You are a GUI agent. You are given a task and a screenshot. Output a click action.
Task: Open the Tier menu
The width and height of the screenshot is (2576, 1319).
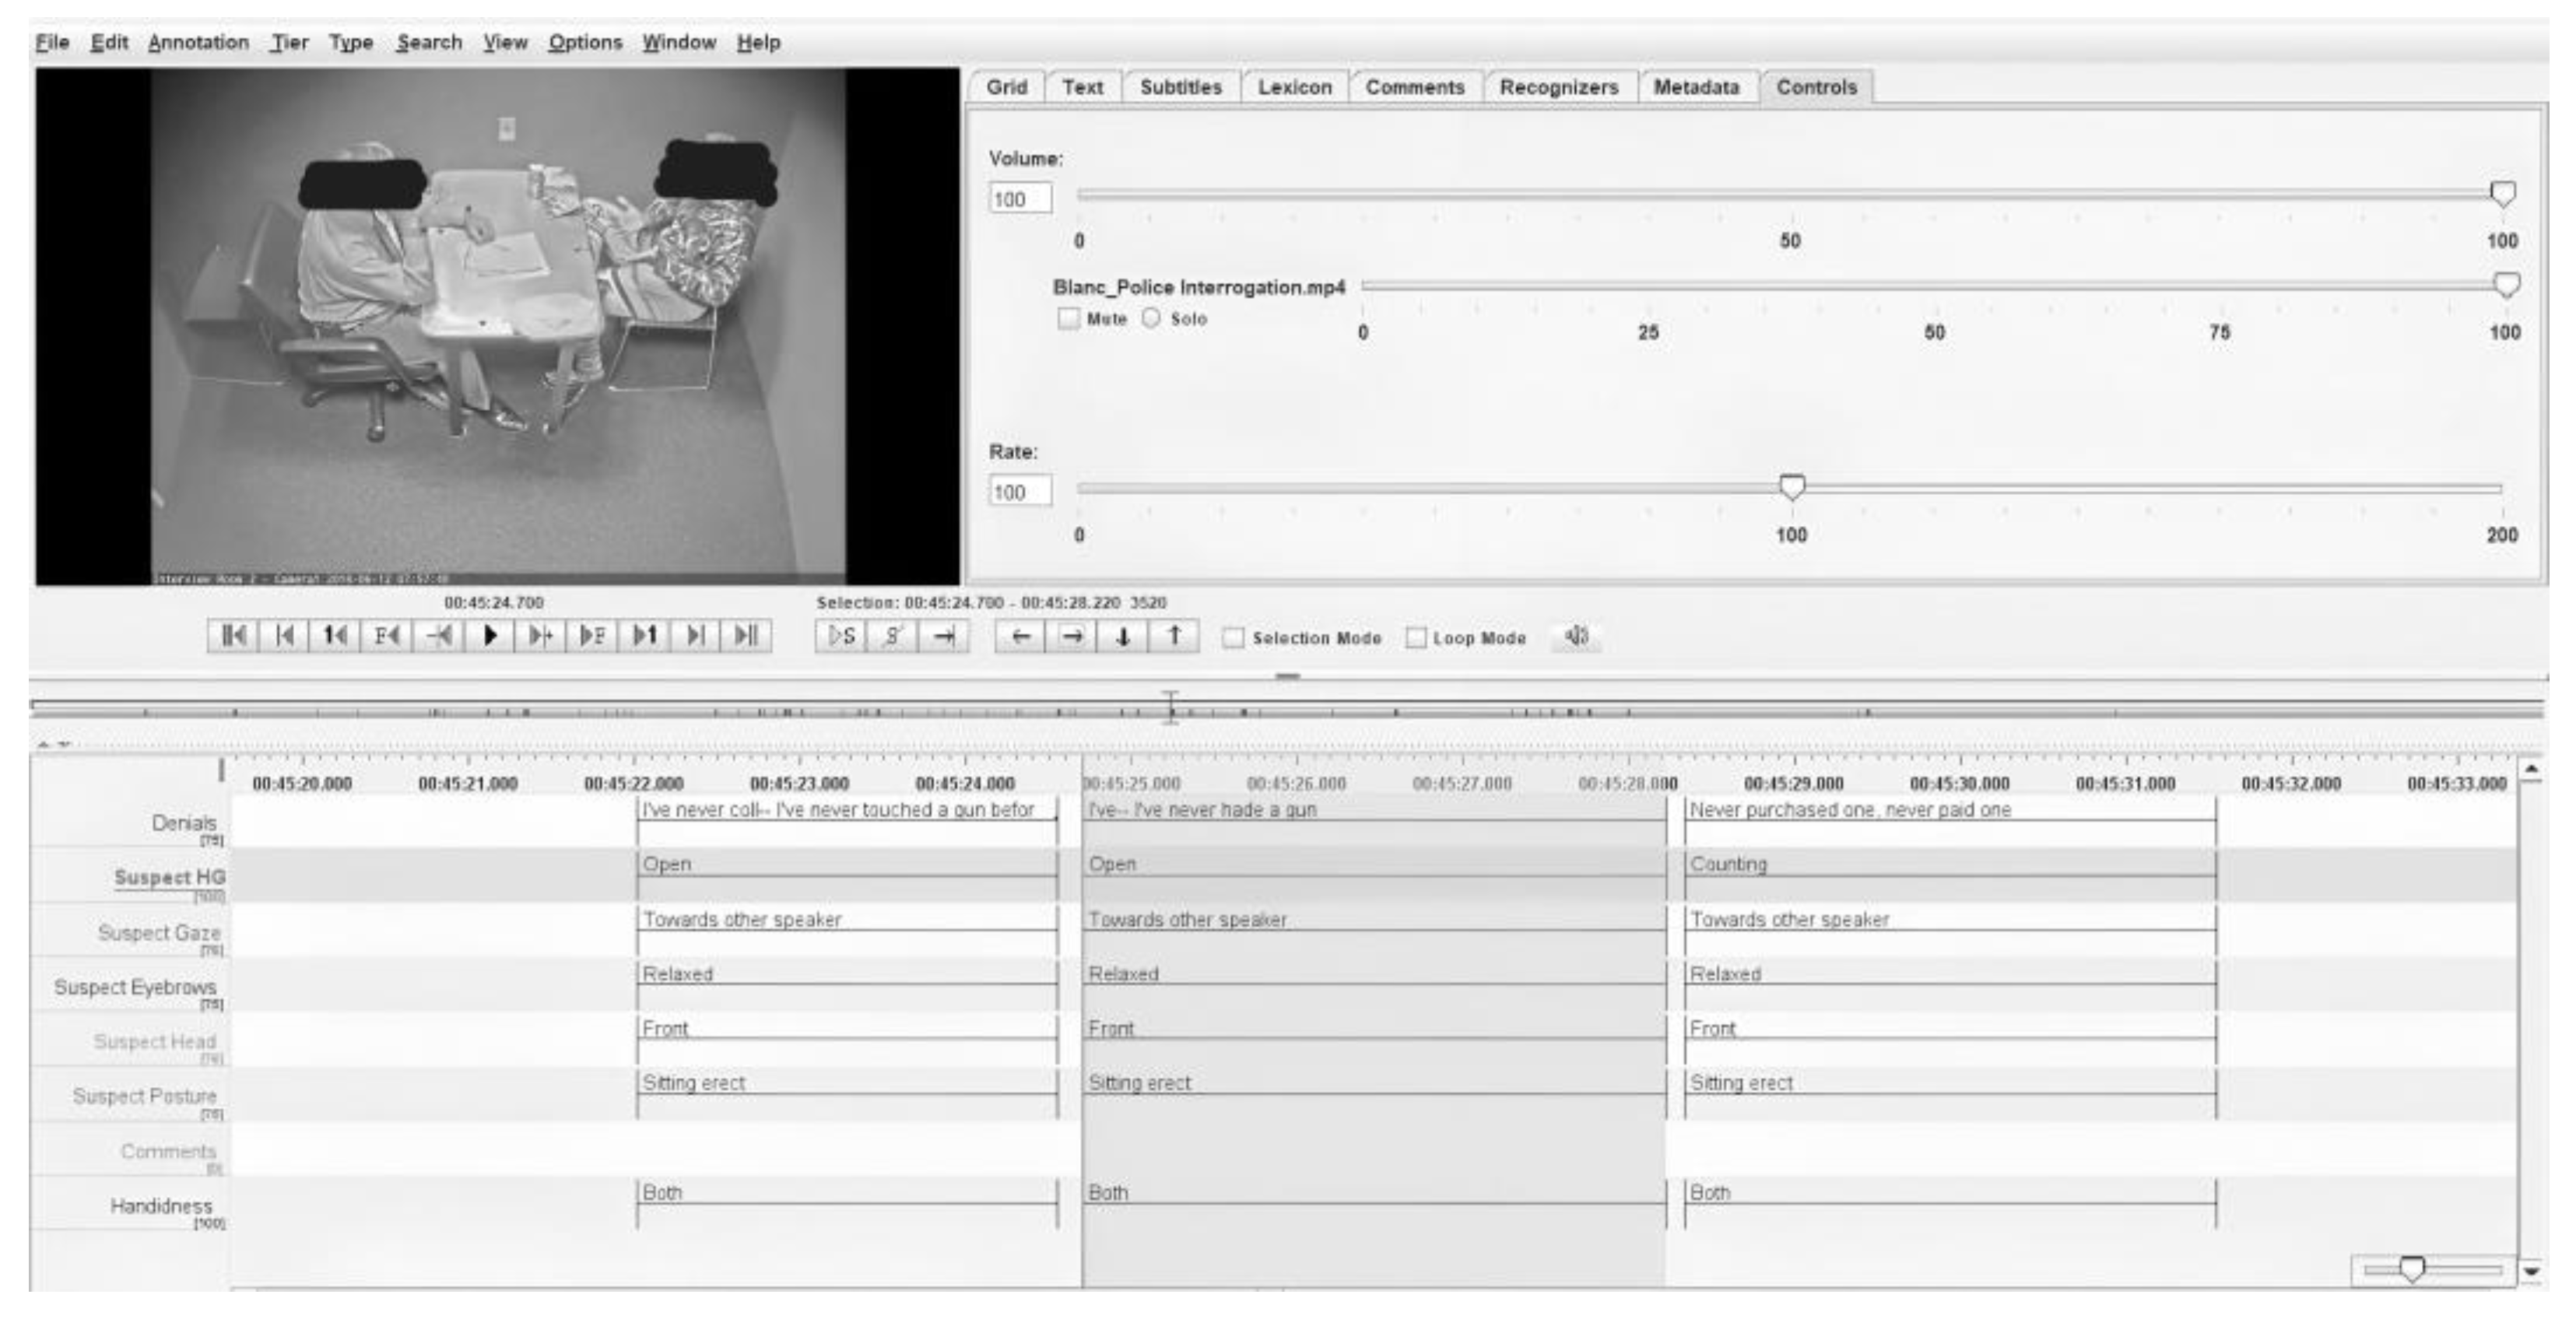pyautogui.click(x=289, y=42)
